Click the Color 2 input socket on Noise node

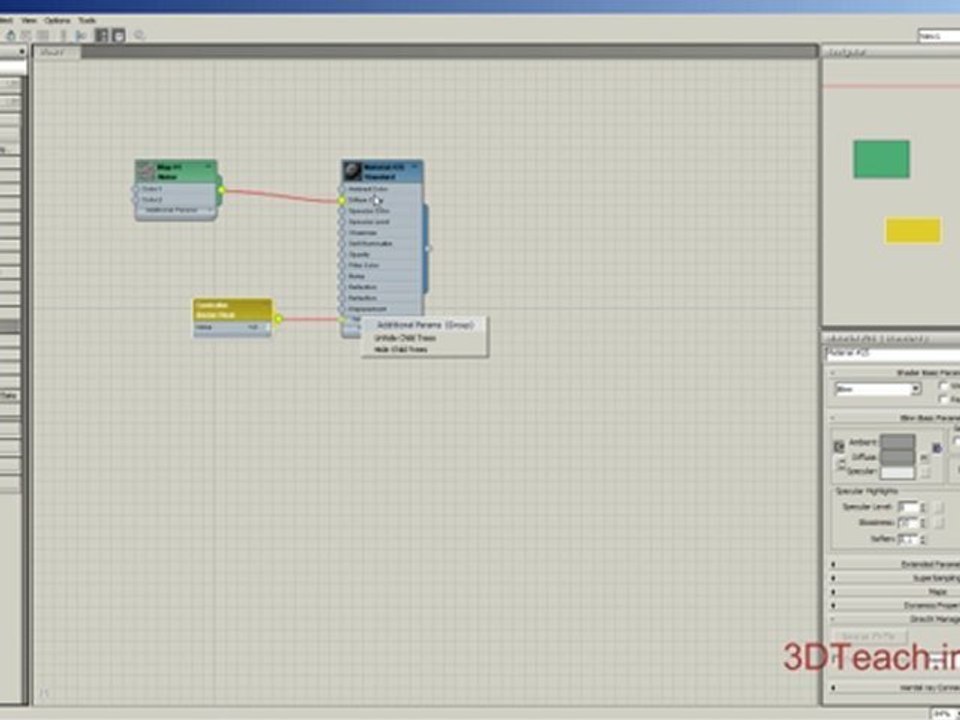[135, 200]
